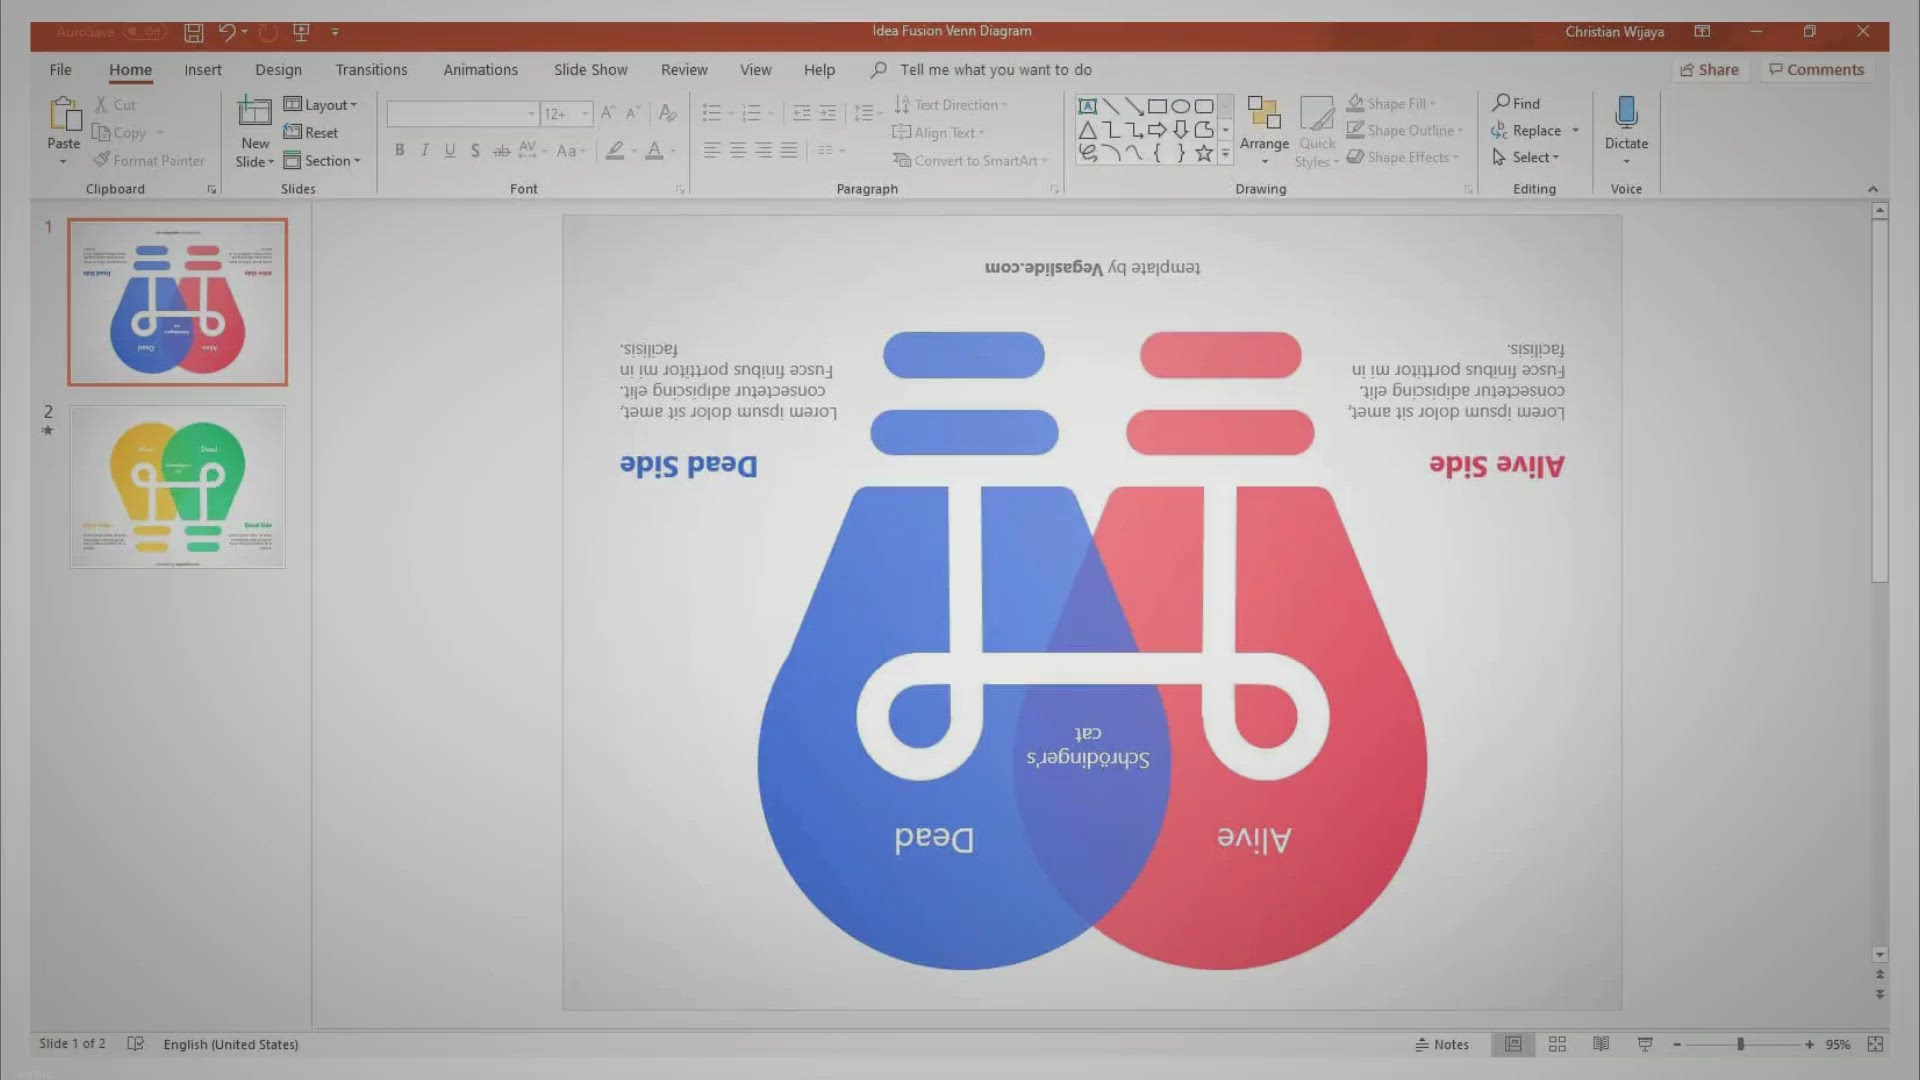Open the Transitions tab
Viewport: 1920px width, 1080px height.
tap(371, 70)
